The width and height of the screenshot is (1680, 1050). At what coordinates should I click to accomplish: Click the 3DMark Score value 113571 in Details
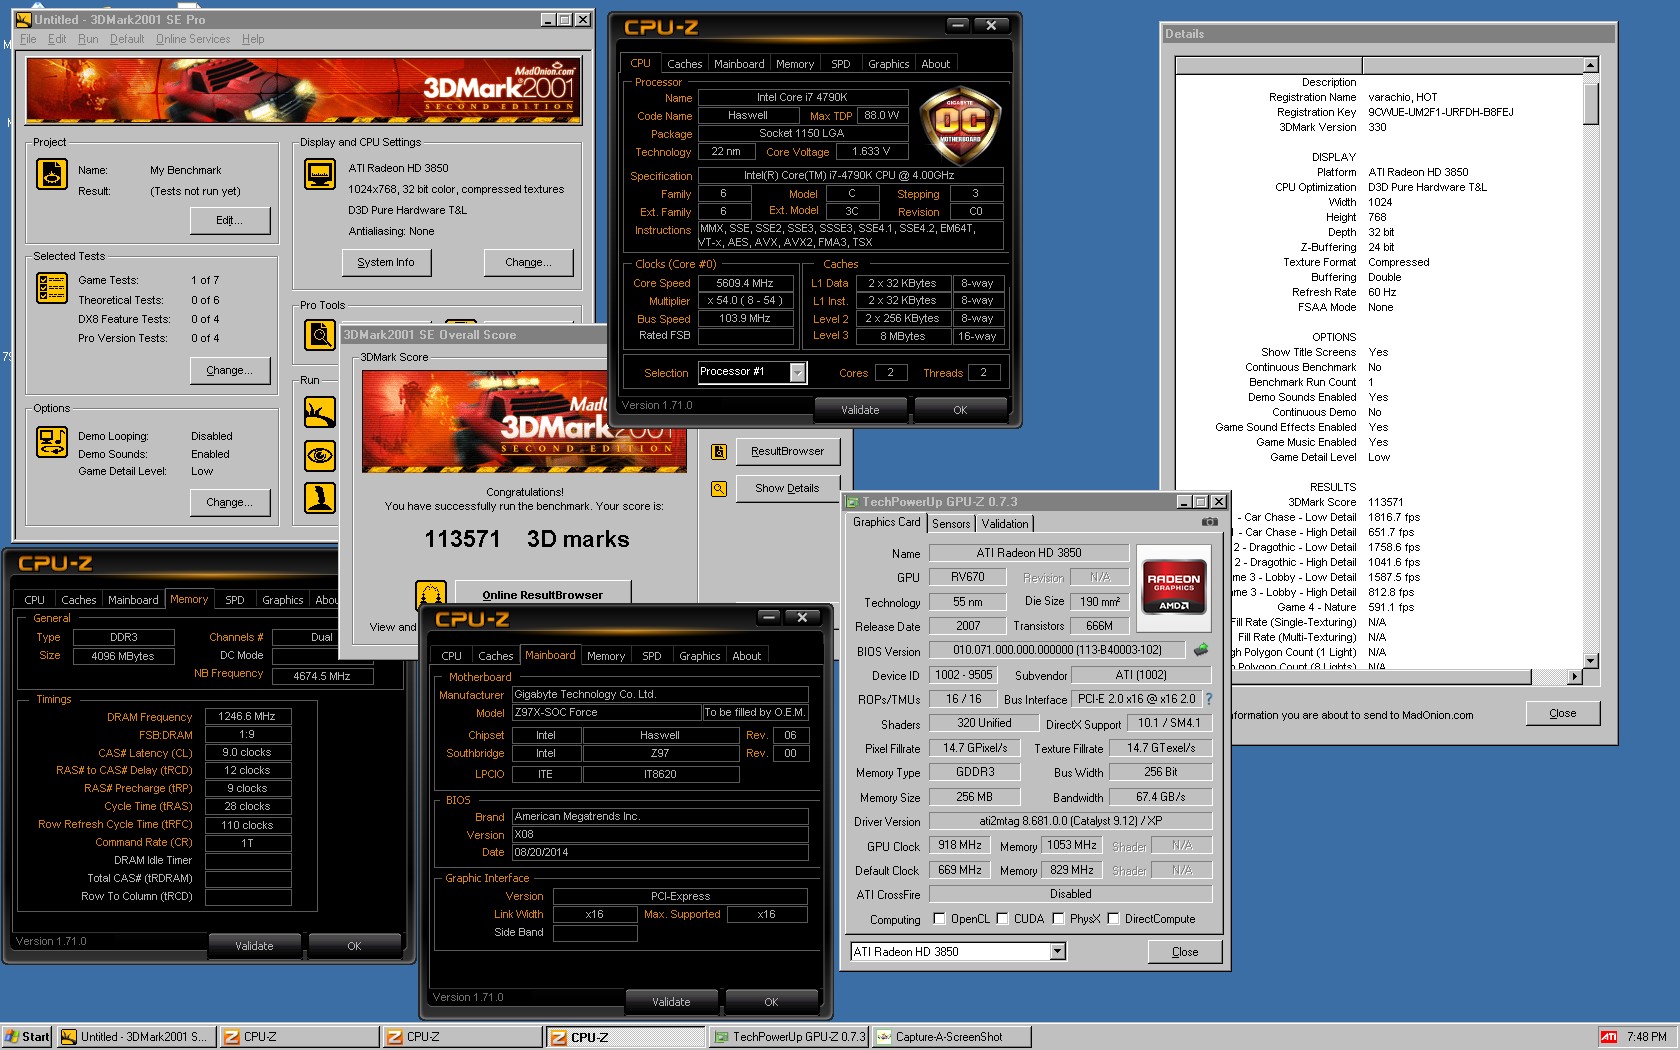pos(1386,503)
